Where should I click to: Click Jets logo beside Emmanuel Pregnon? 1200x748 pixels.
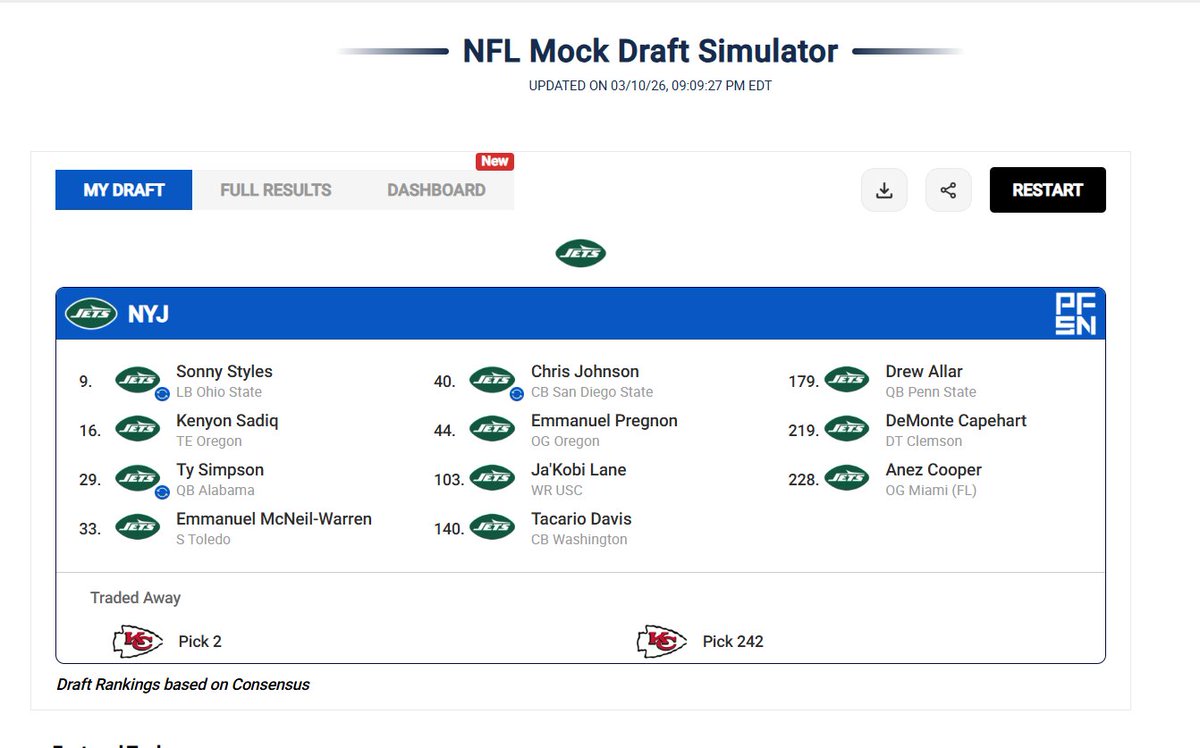click(492, 429)
